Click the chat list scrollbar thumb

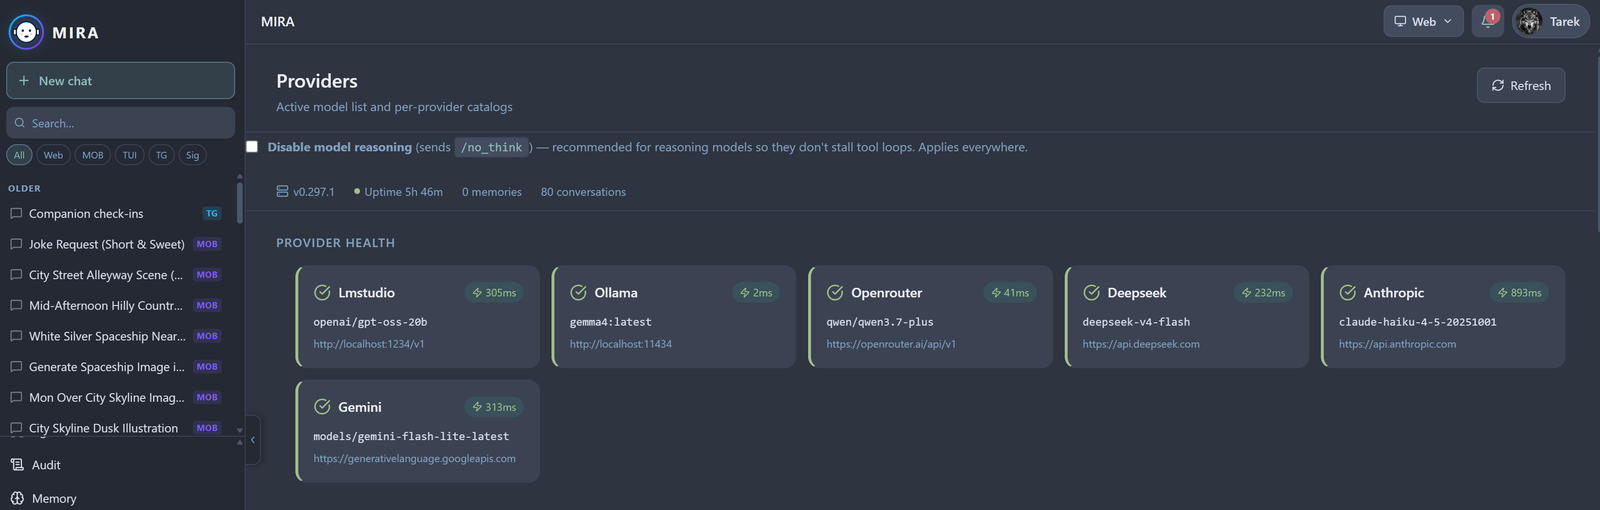tap(239, 203)
